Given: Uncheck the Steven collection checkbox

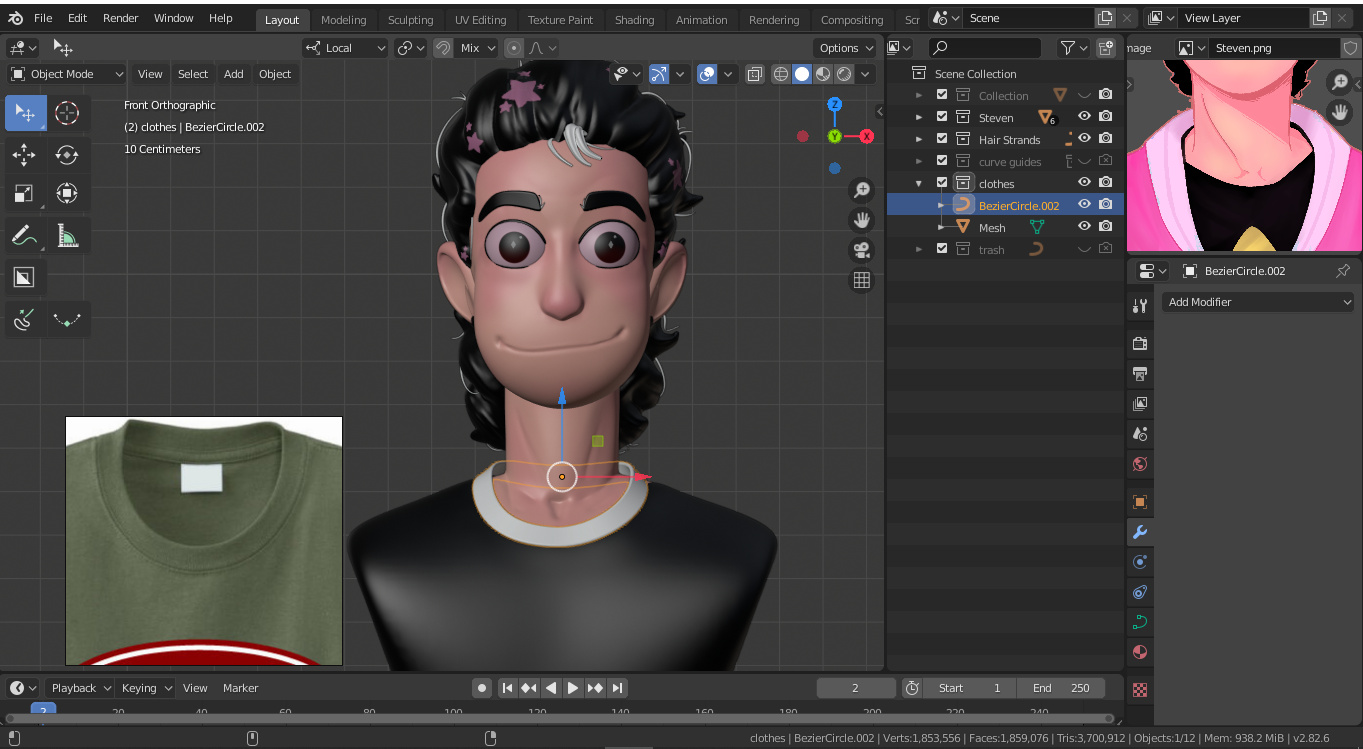Looking at the screenshot, I should (x=942, y=117).
